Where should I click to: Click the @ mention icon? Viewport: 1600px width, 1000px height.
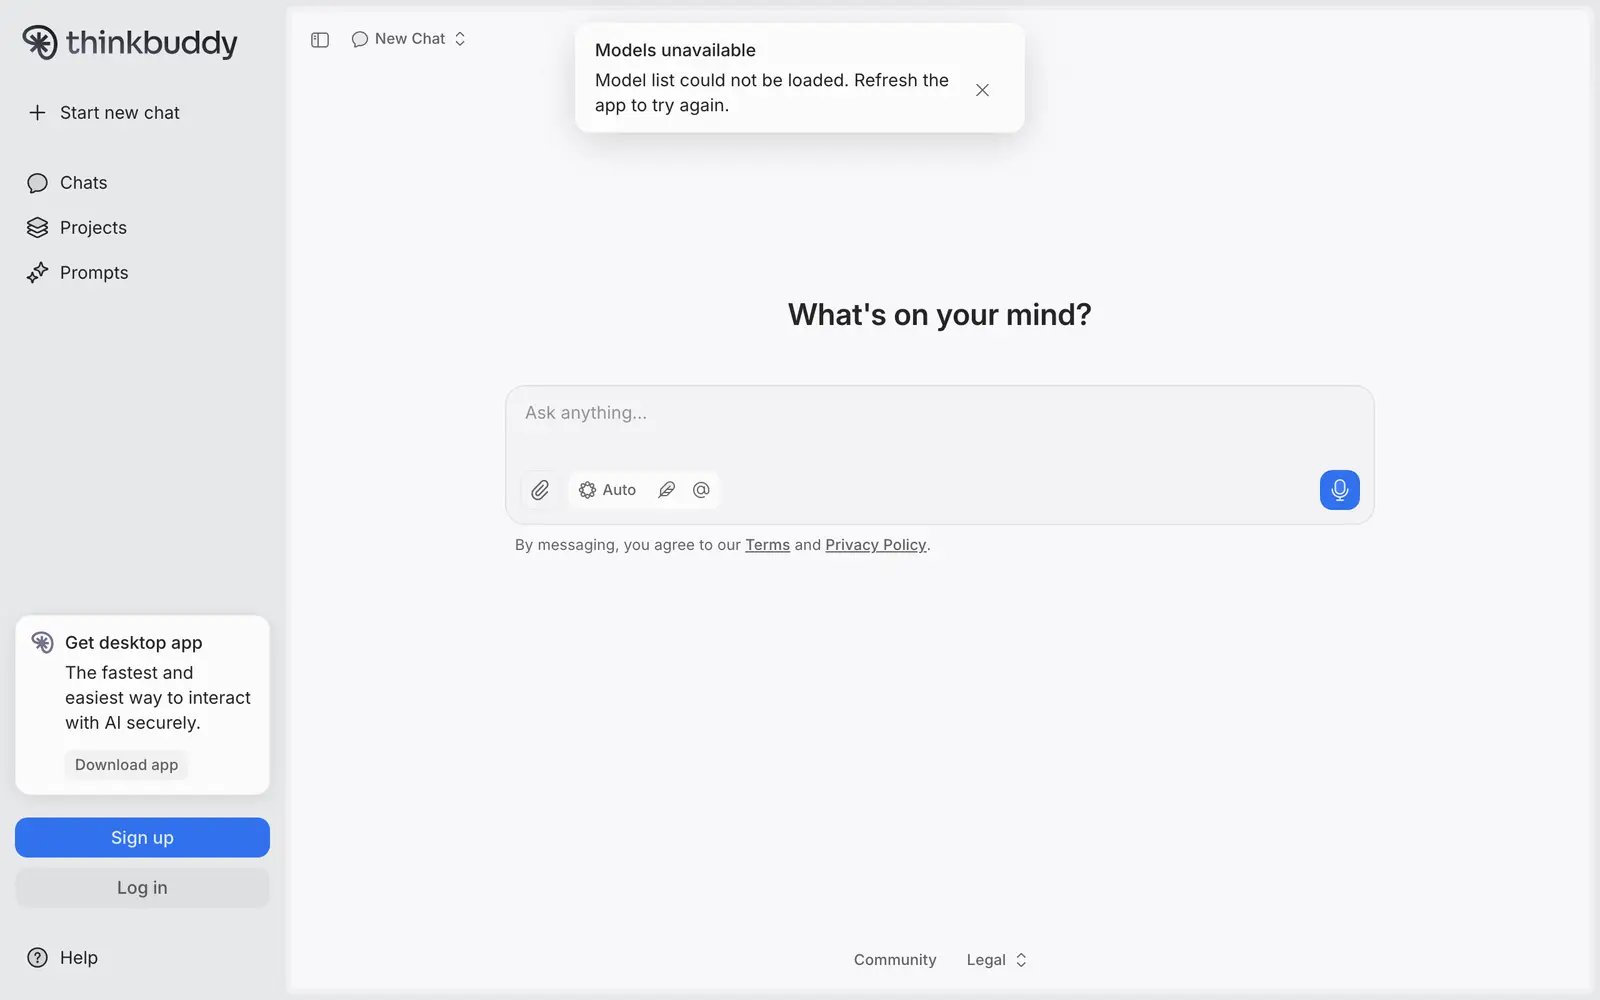pyautogui.click(x=701, y=490)
